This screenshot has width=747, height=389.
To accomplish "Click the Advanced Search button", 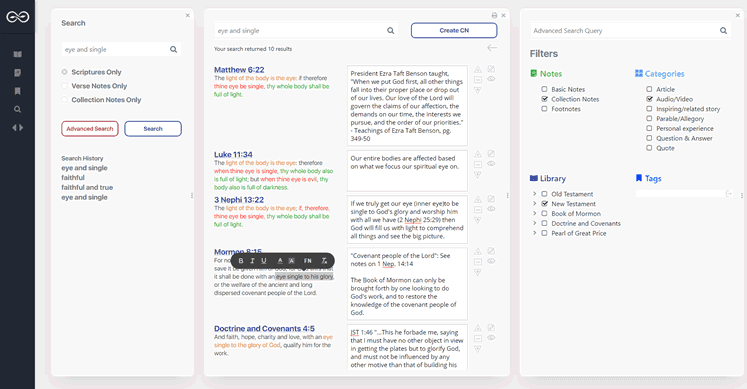I will pos(90,129).
